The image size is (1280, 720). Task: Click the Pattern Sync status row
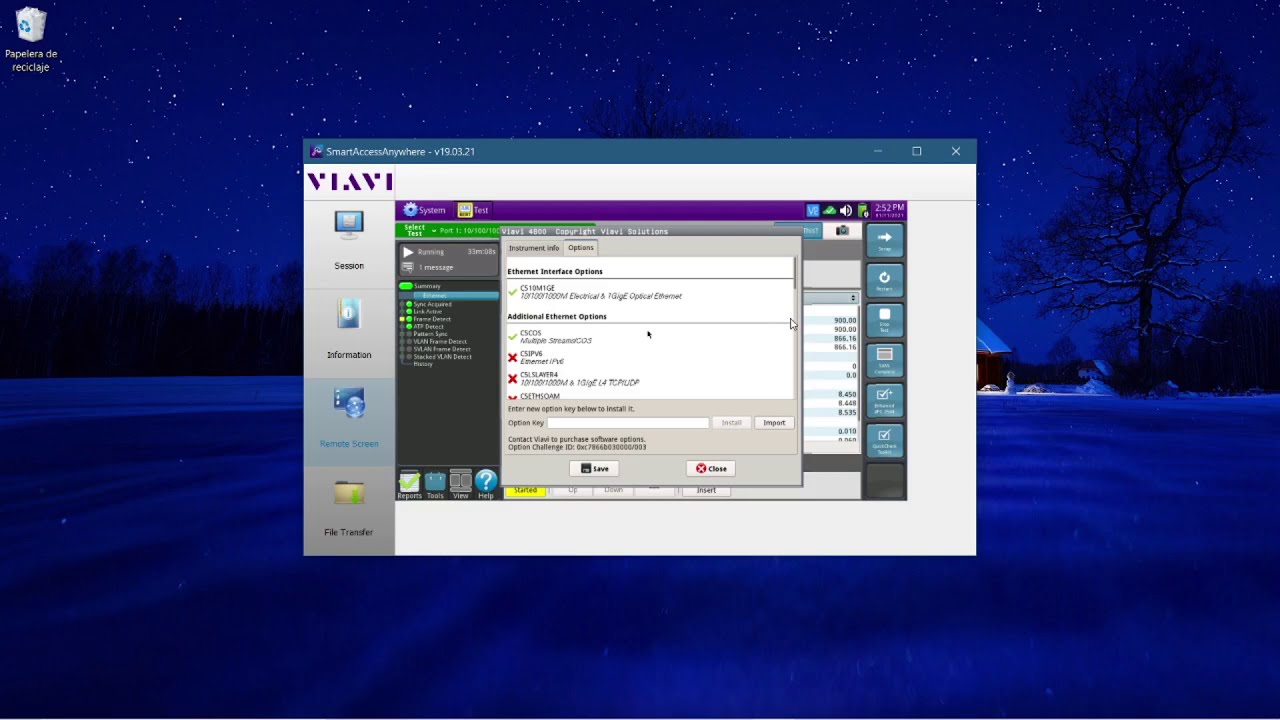(430, 334)
